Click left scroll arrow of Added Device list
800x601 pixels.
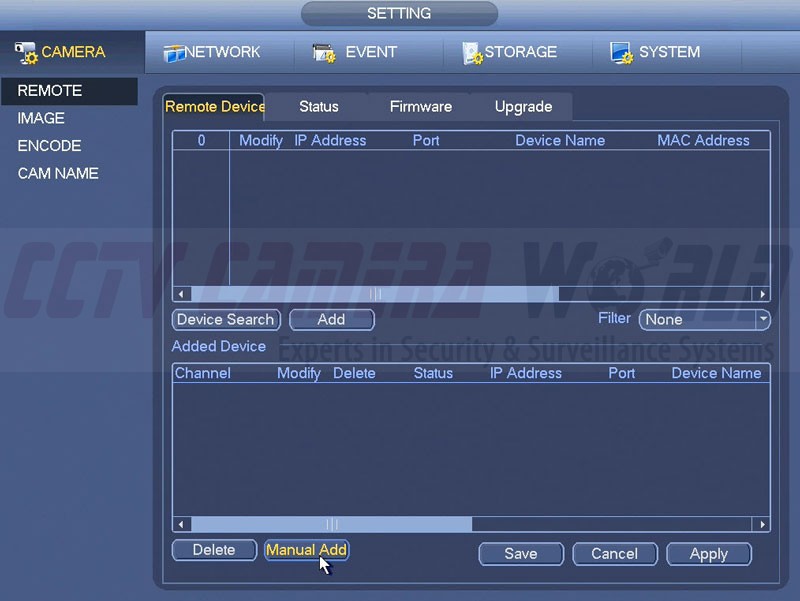(x=181, y=524)
